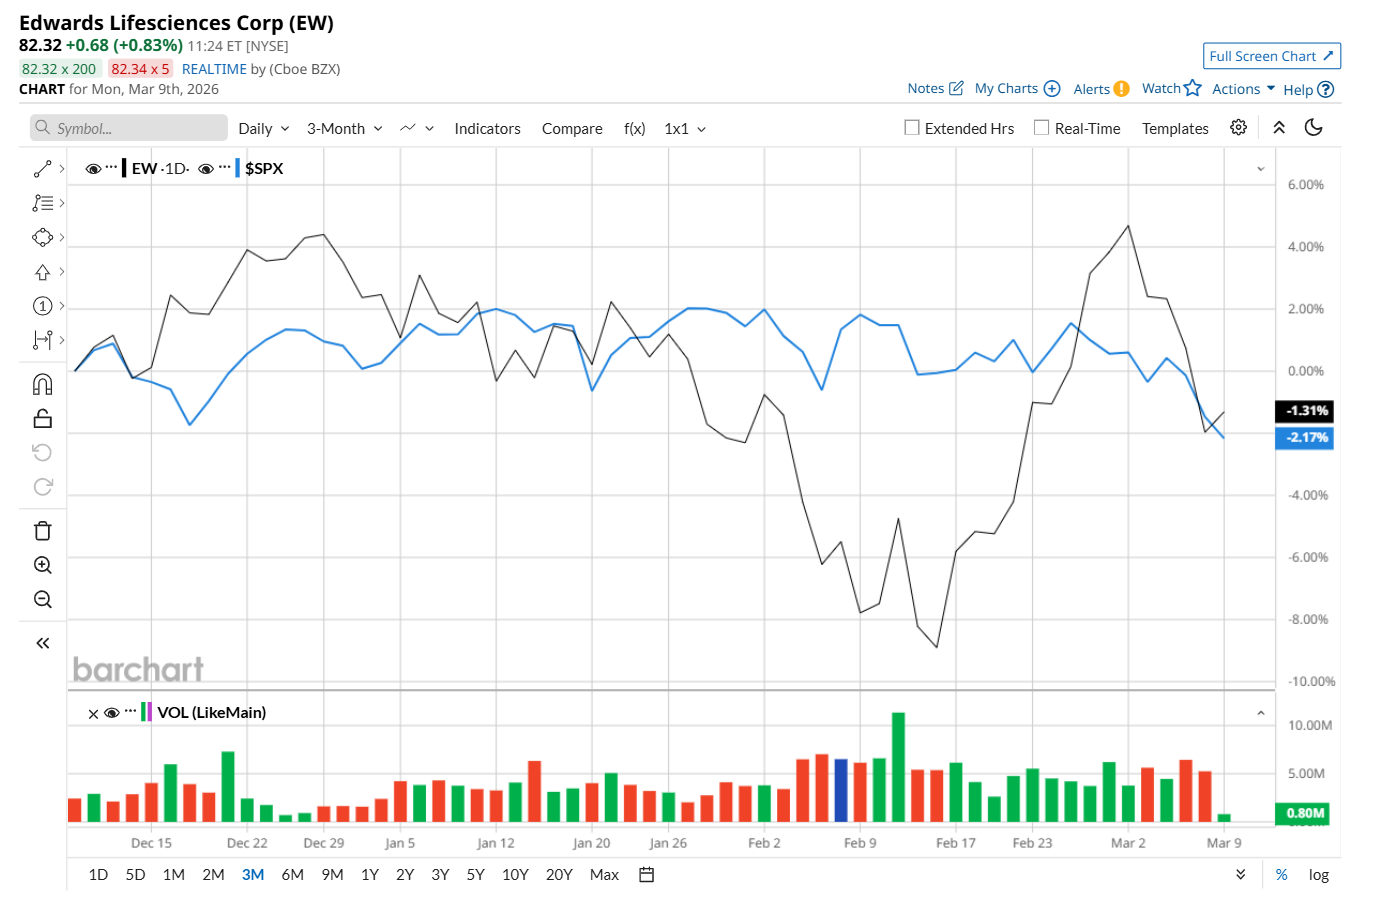
Task: Expand line drawing tool options chevron
Action: tap(62, 169)
